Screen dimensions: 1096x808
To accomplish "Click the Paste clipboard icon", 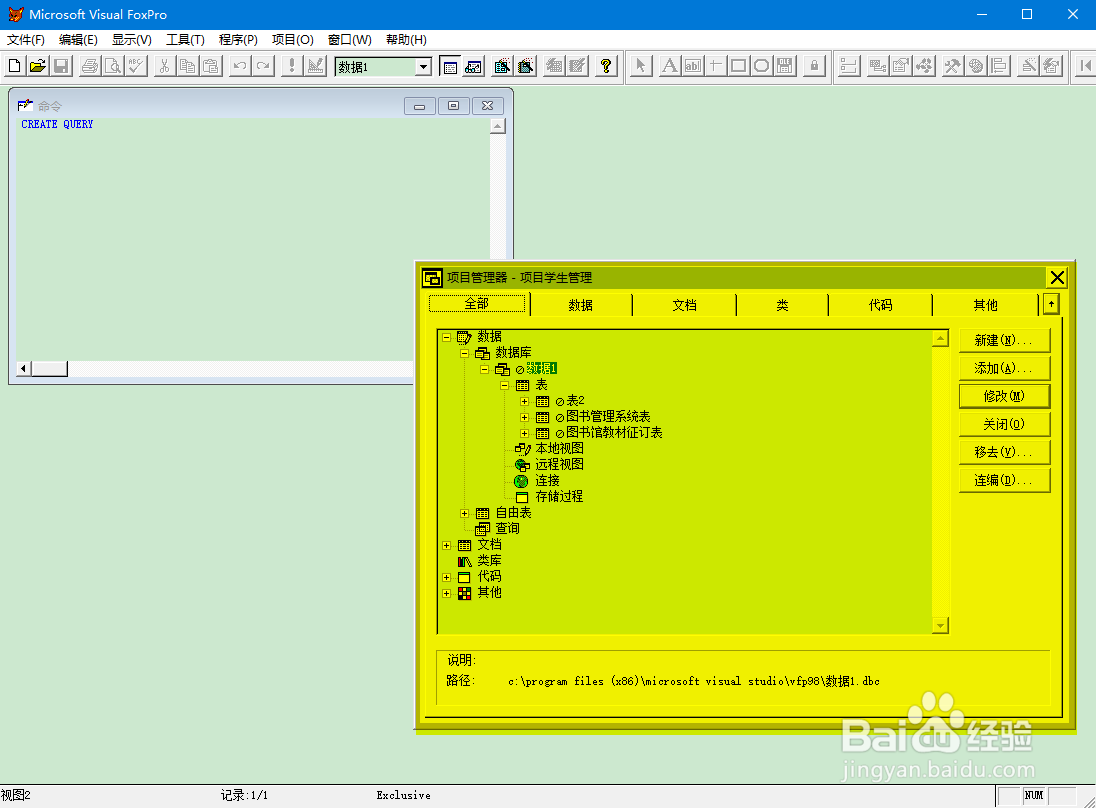I will [x=210, y=66].
